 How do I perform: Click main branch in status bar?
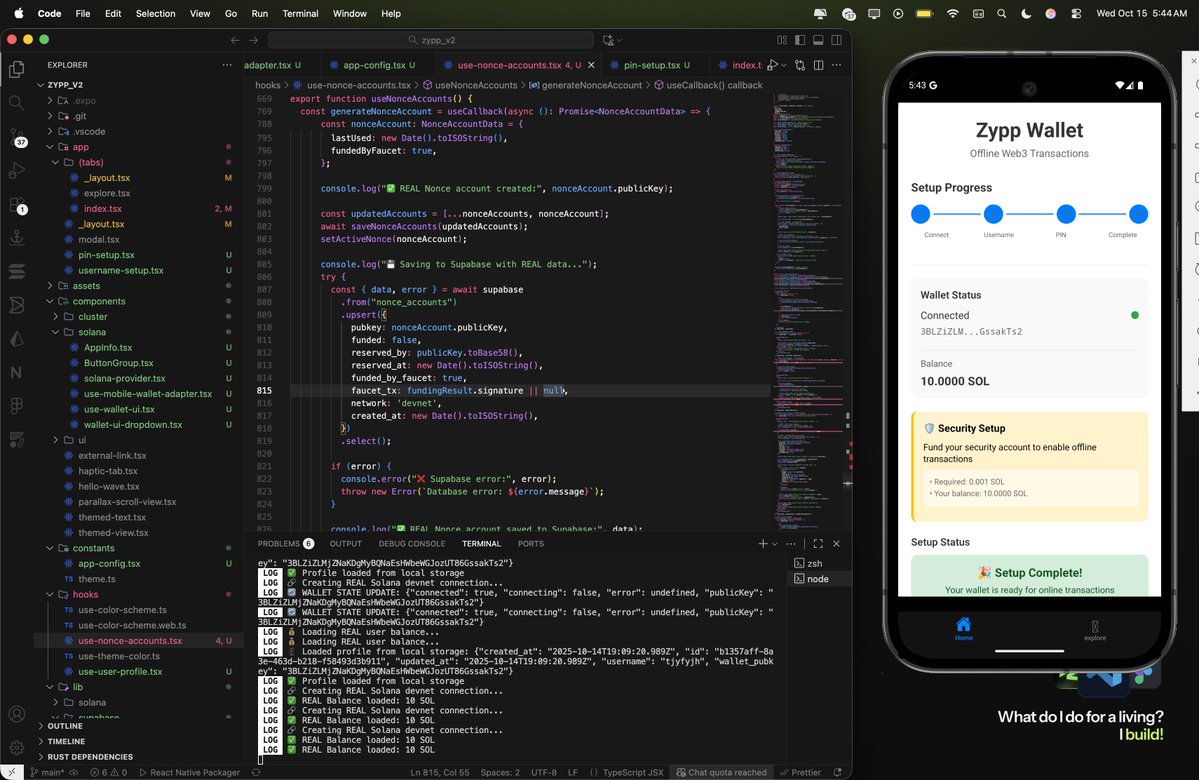coord(47,772)
